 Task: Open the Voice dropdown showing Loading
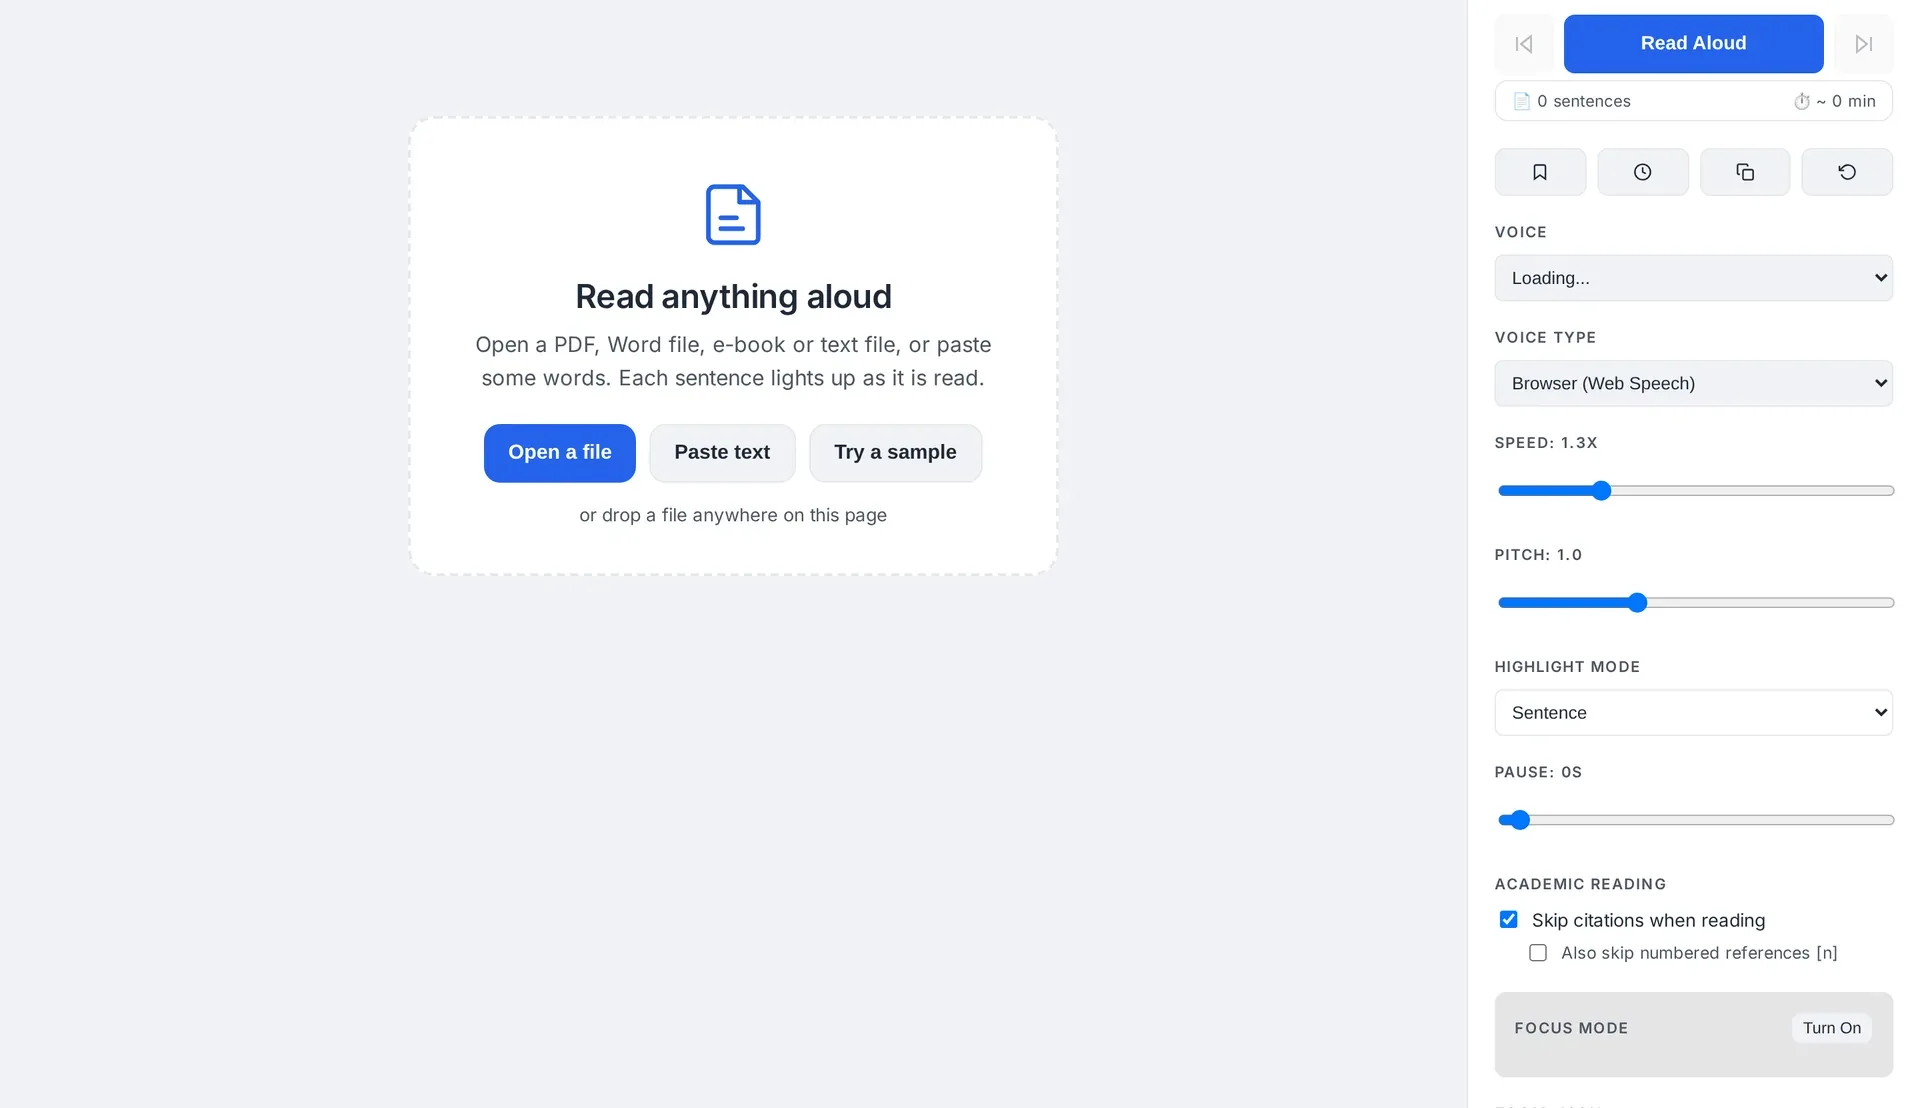tap(1693, 278)
